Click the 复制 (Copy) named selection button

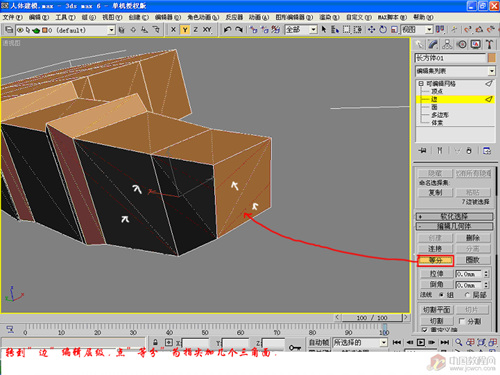point(435,193)
